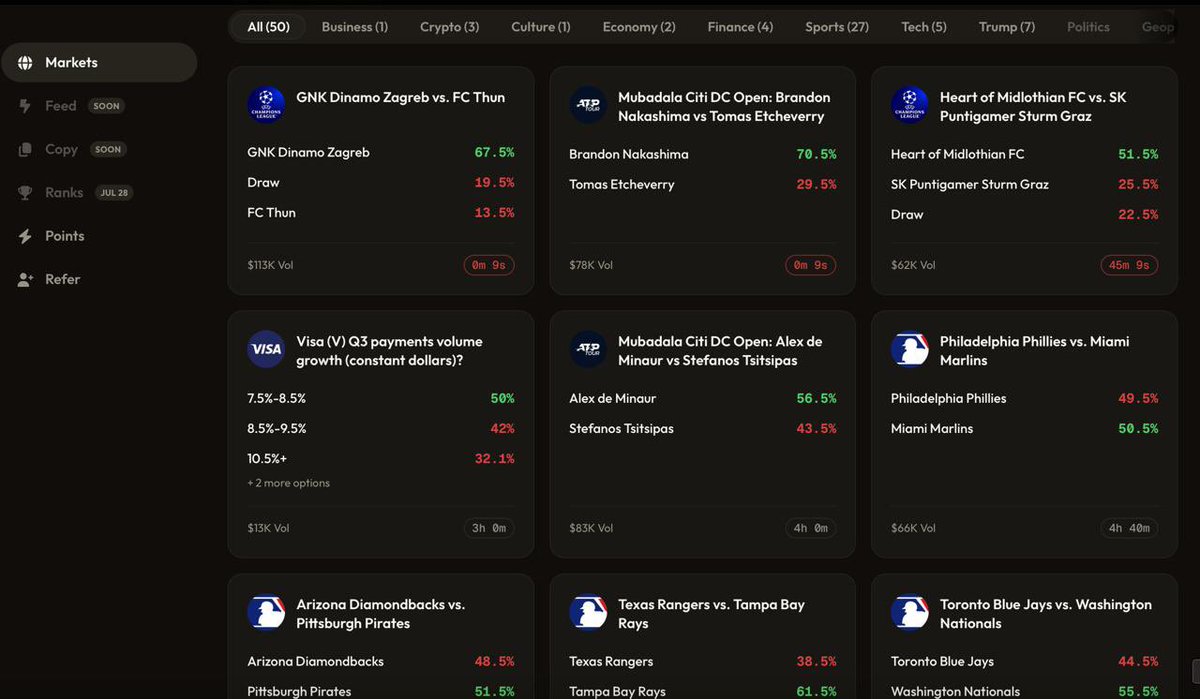Select the Trump (7) tab
Viewport: 1200px width, 699px height.
pos(1007,27)
